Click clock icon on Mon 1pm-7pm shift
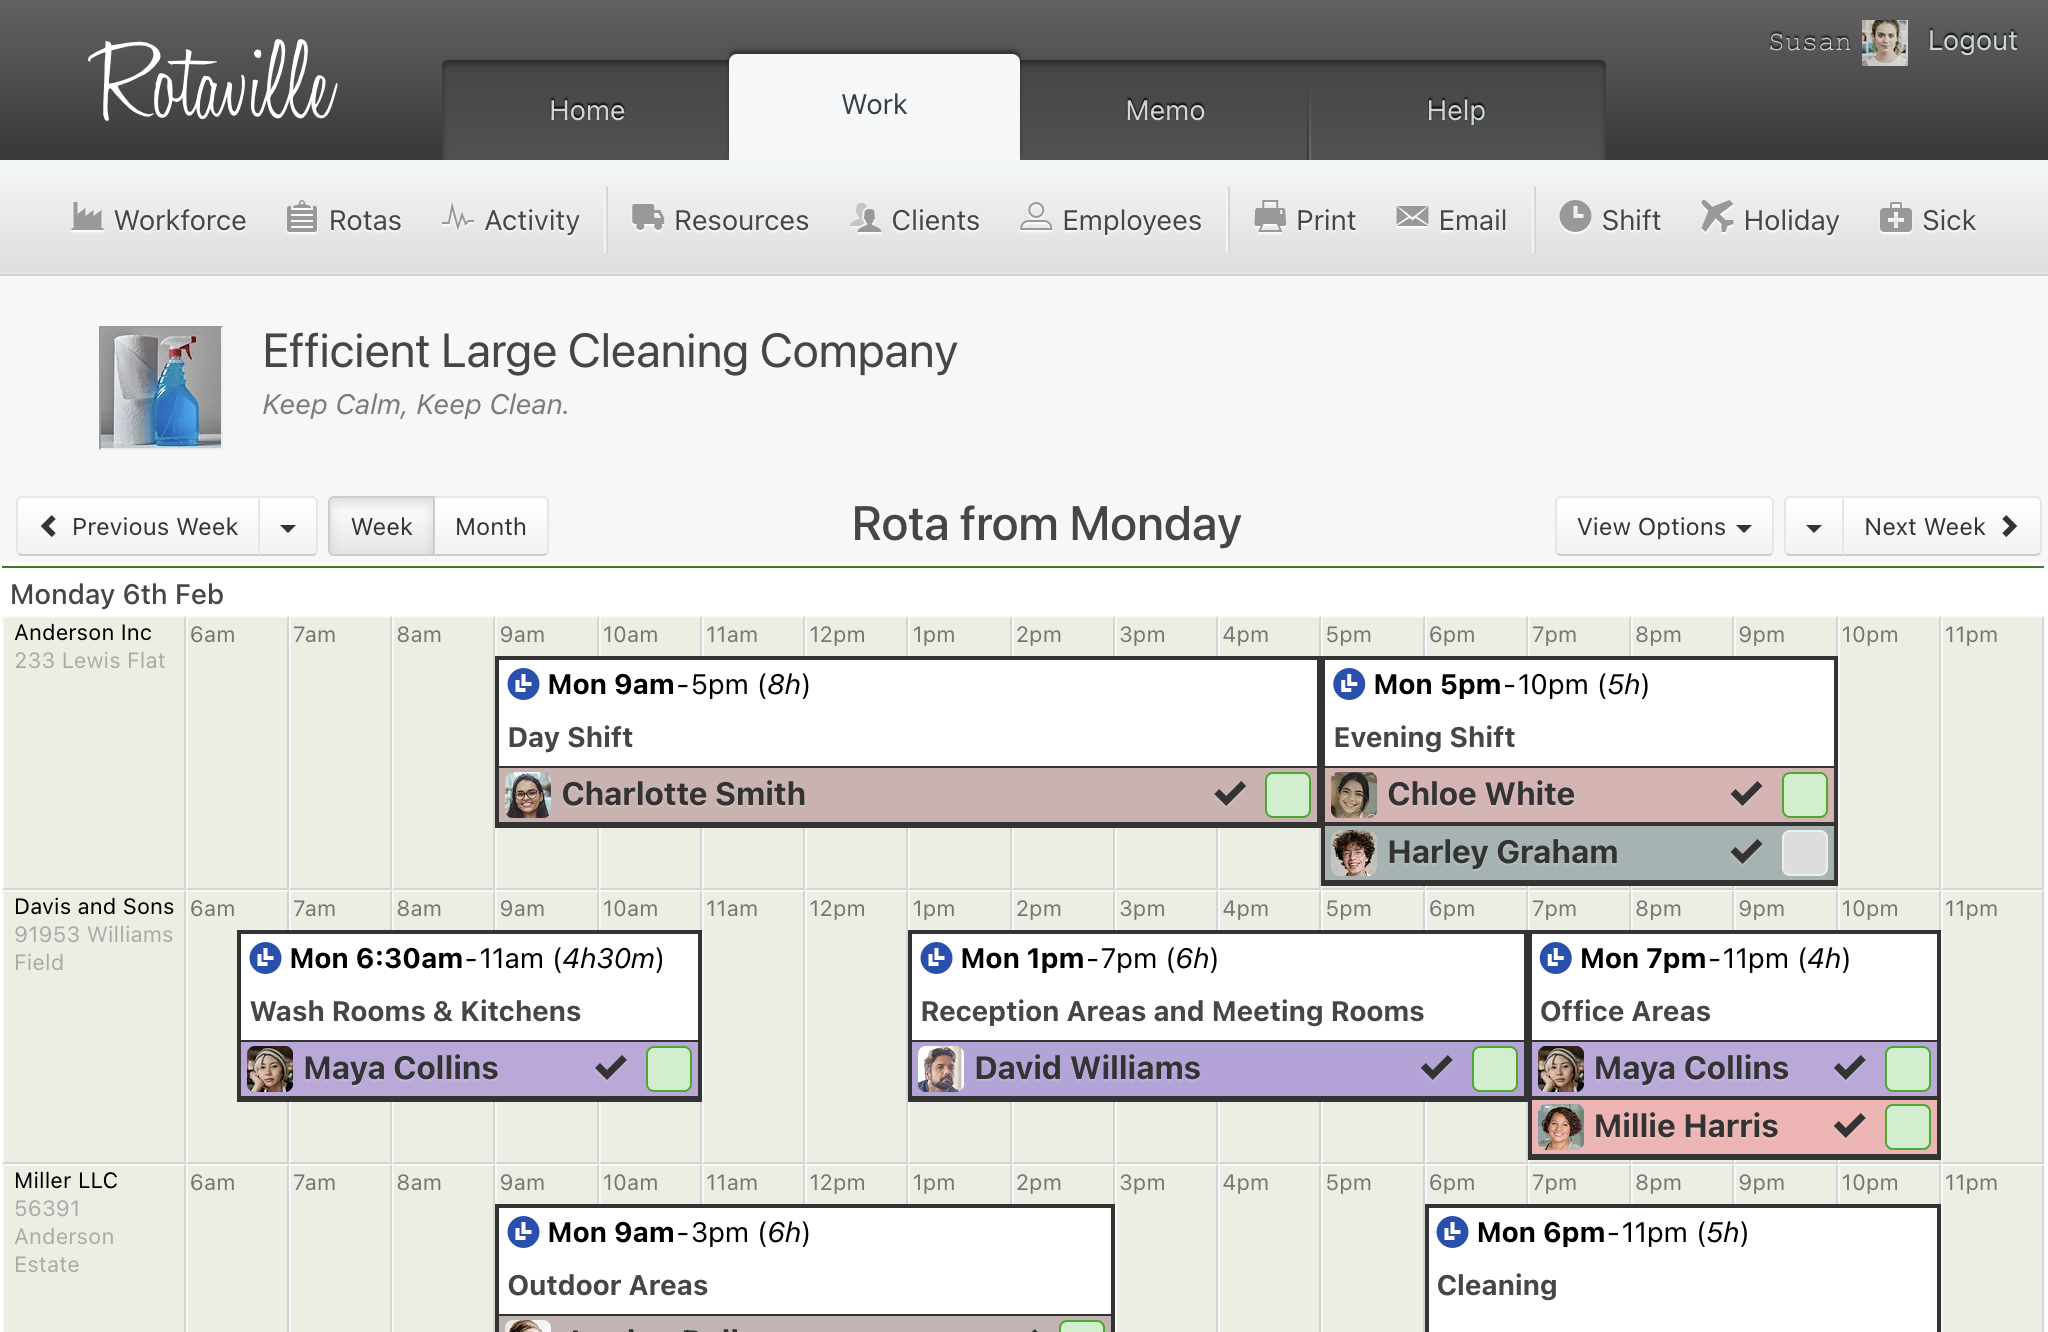The image size is (2048, 1332). (937, 958)
